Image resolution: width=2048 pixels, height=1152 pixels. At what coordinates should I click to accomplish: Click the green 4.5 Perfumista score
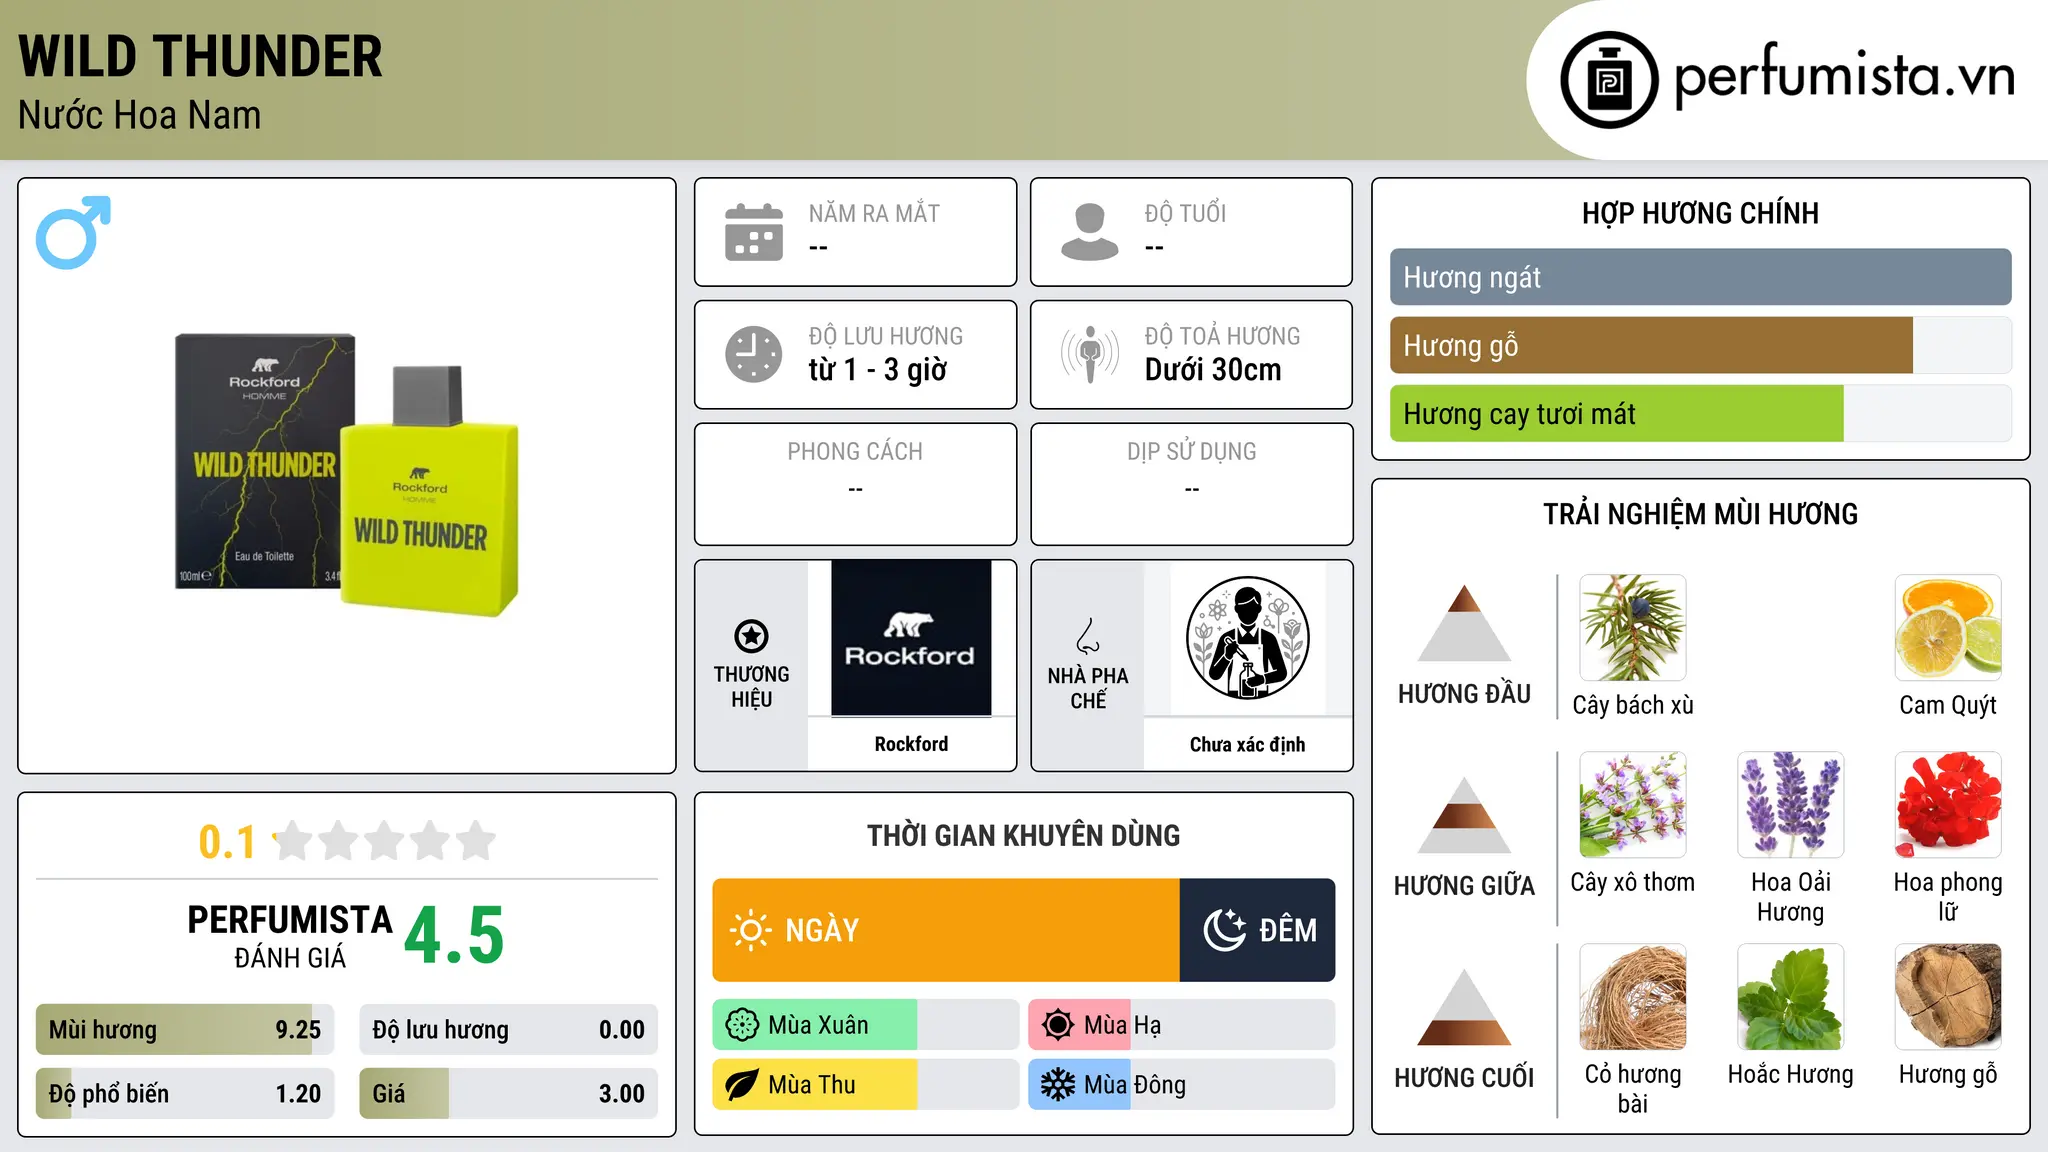[x=454, y=935]
